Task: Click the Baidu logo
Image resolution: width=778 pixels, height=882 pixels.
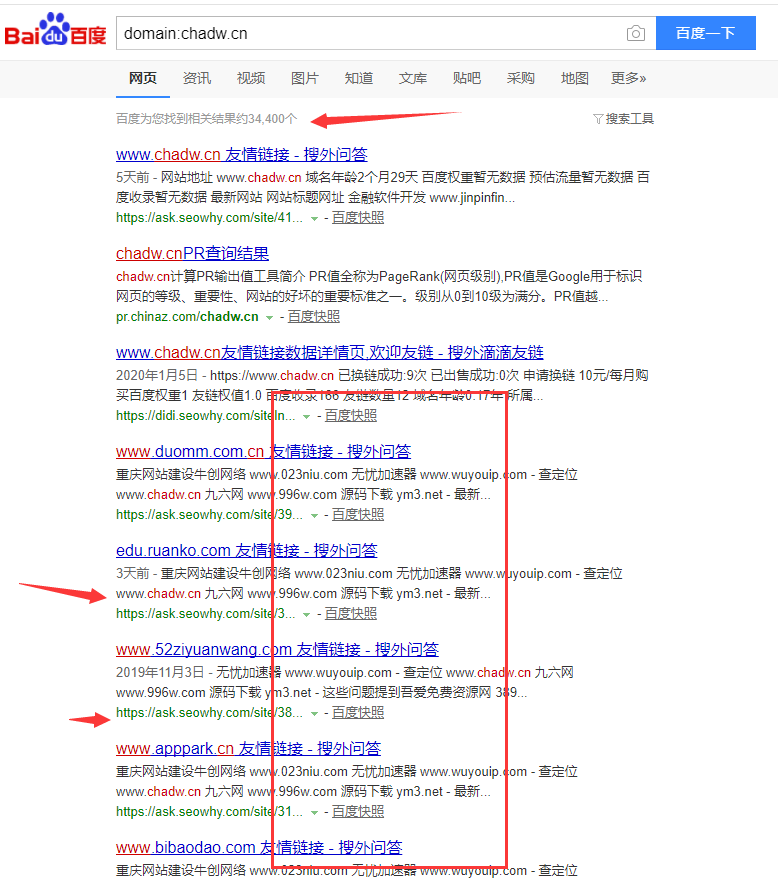Action: 55,30
